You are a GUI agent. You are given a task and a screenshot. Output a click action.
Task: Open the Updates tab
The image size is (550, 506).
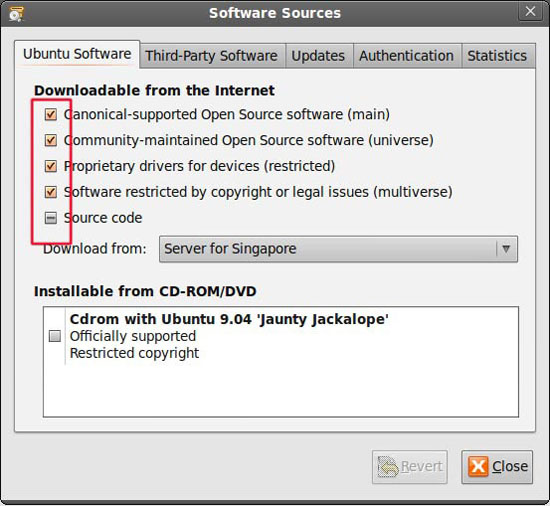(318, 56)
